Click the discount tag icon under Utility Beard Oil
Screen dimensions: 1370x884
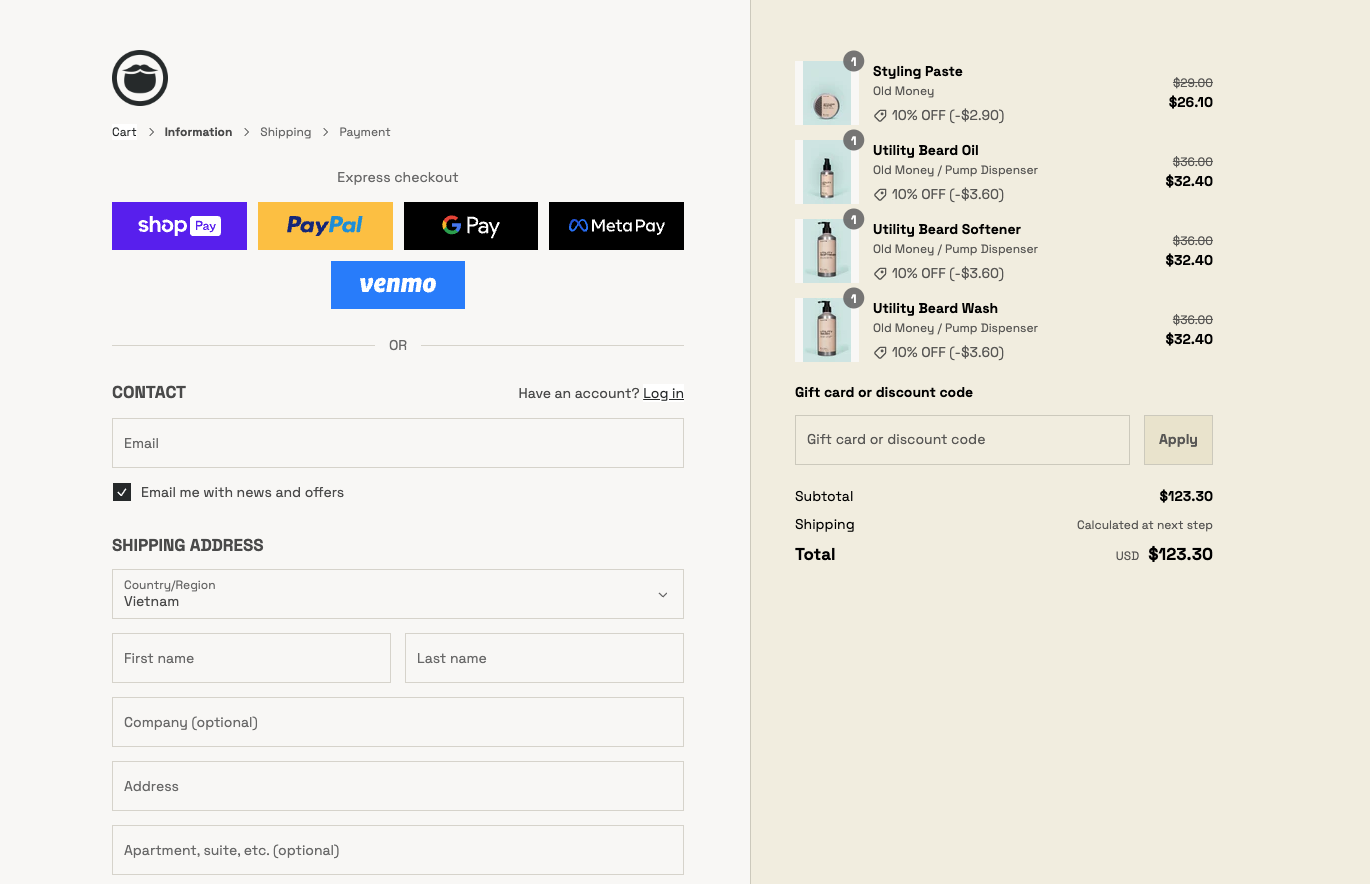880,194
